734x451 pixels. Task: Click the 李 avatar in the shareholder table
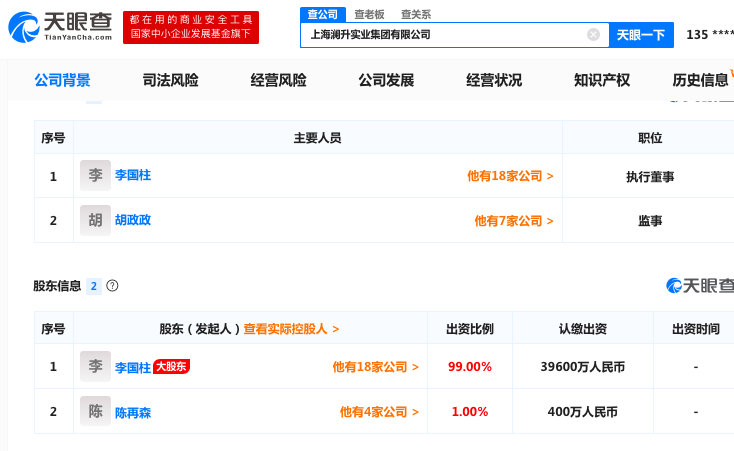(95, 366)
